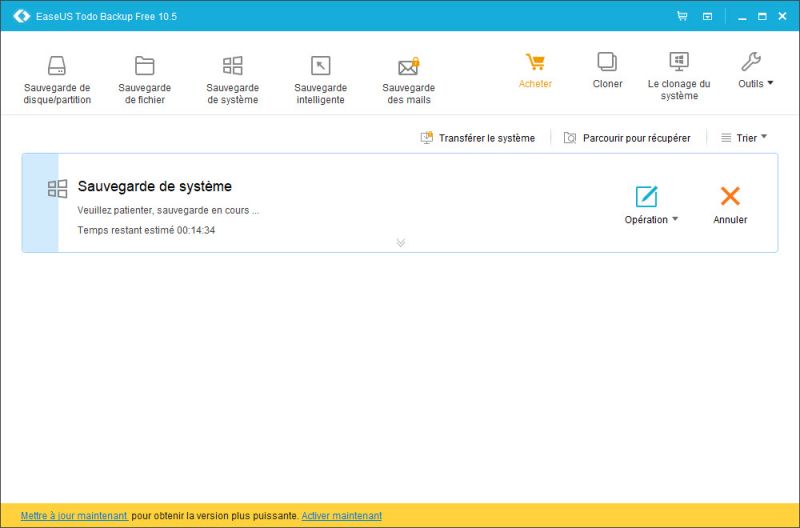Select the Sauvegarde de système task title
800x528 pixels.
[155, 186]
